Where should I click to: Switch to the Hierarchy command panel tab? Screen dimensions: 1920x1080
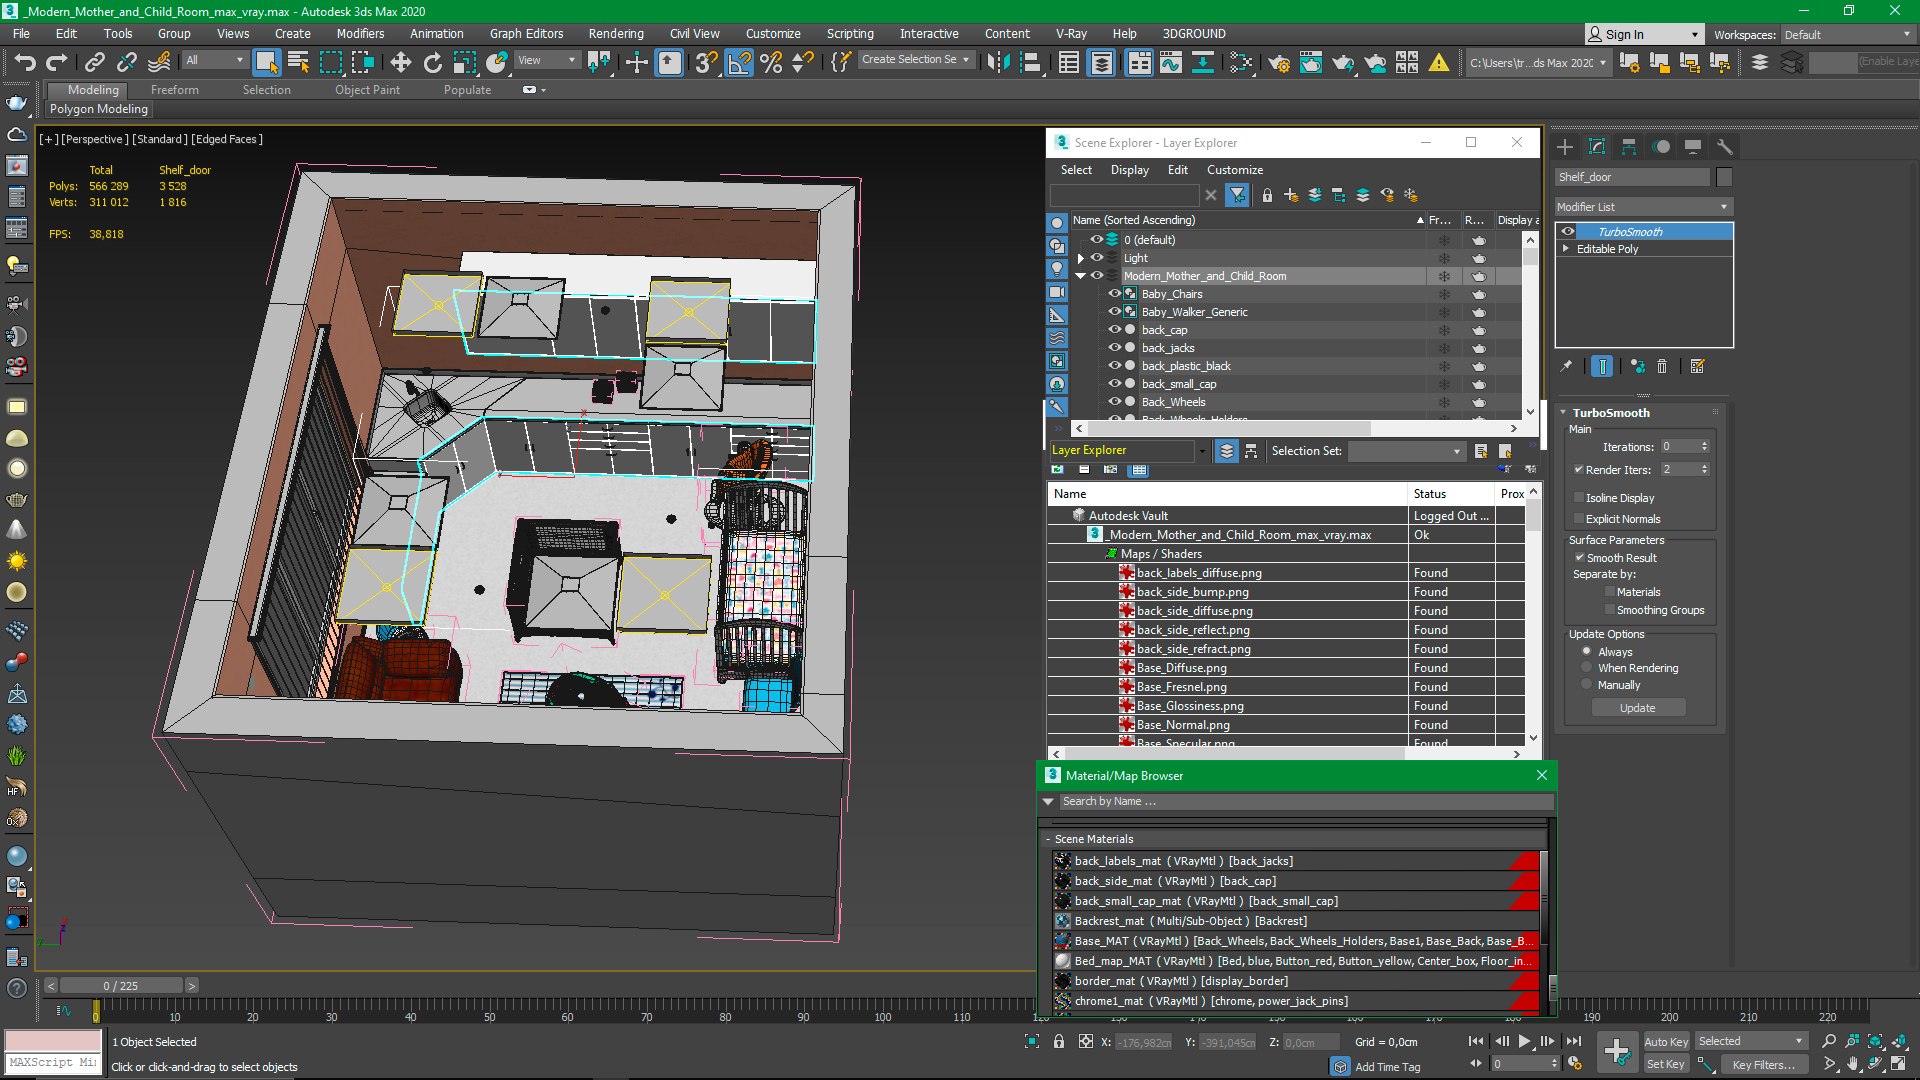point(1629,147)
